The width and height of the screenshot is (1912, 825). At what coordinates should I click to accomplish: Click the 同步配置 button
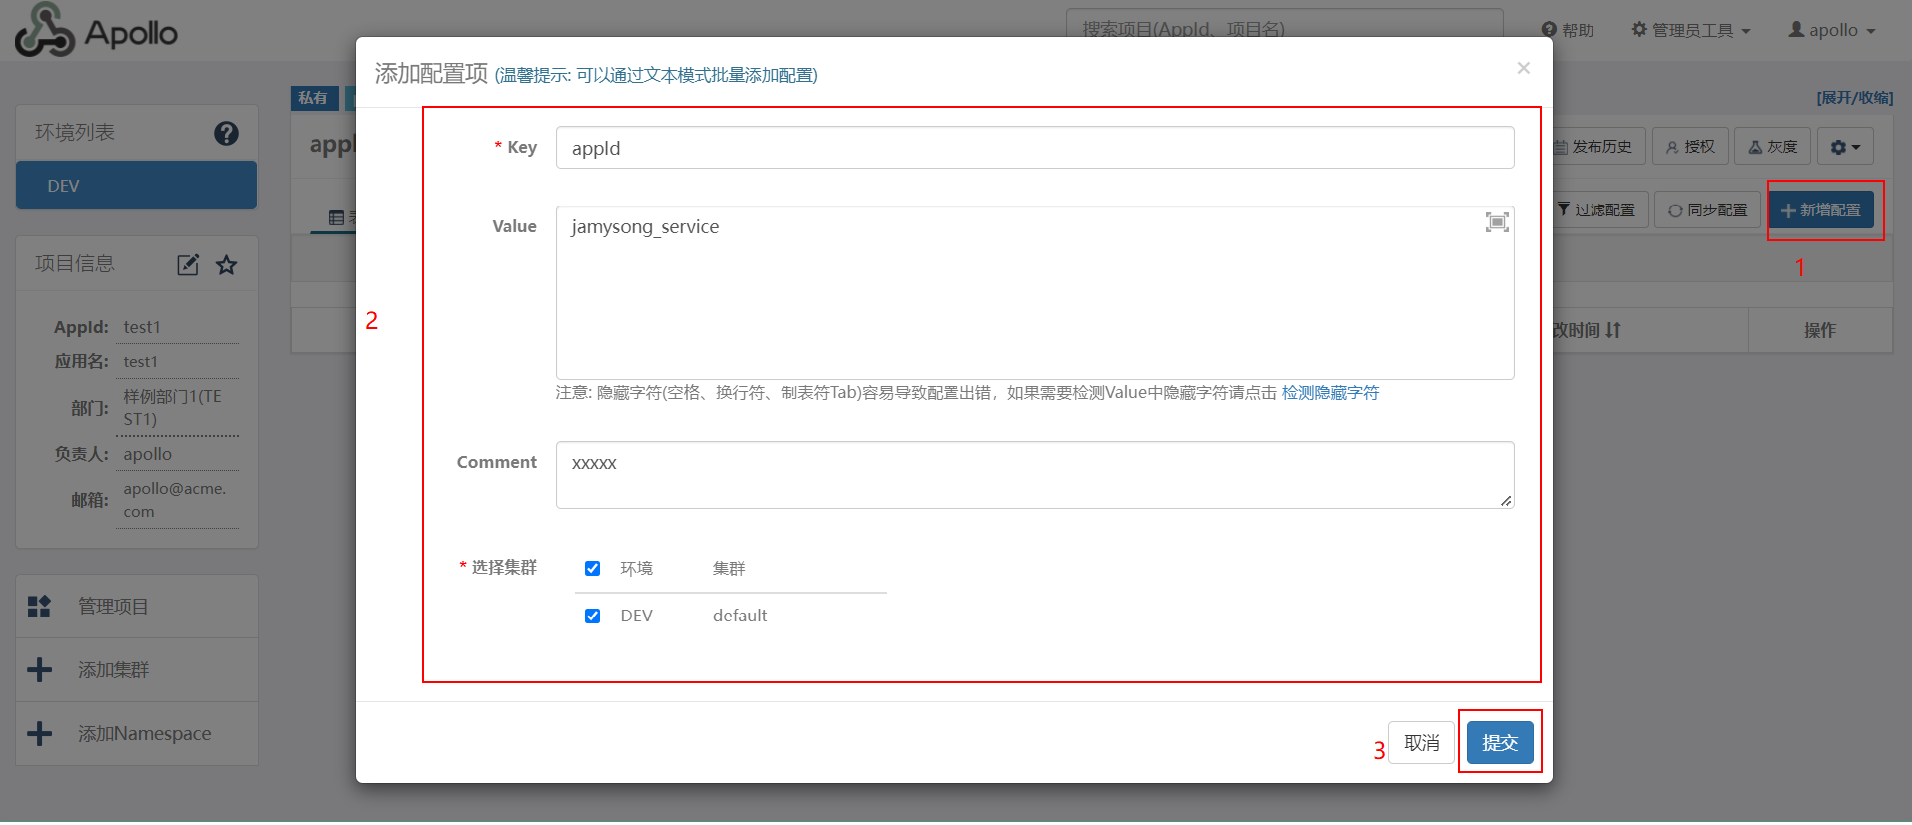(1707, 210)
